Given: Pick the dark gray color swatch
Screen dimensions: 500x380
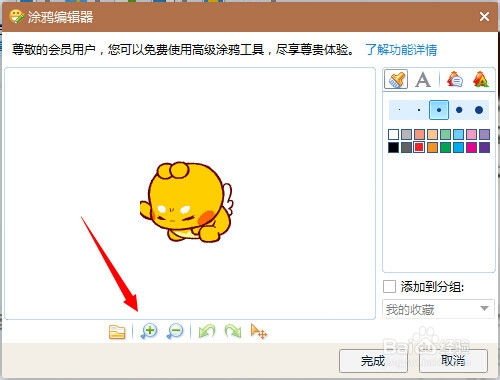Looking at the screenshot, I should pos(406,147).
